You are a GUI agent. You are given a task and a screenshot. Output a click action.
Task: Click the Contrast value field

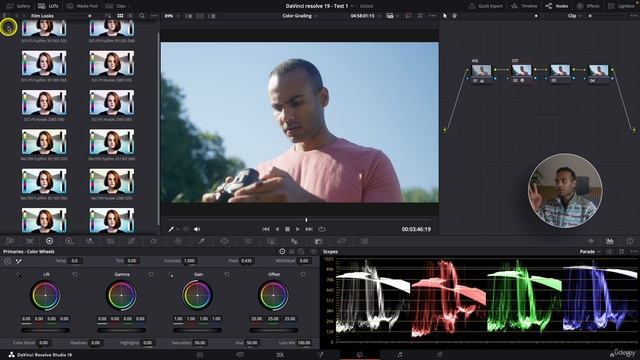(x=189, y=260)
